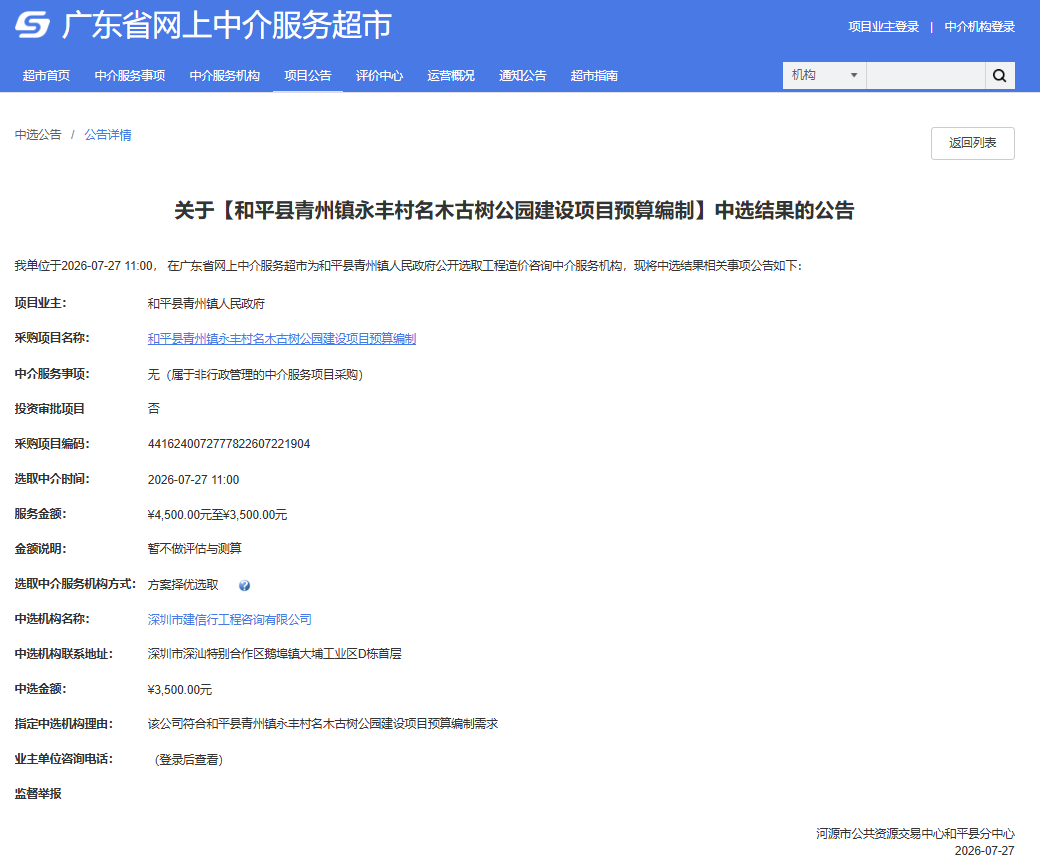This screenshot has height=856, width=1040.
Task: Click the footer date 2026-07-27
Action: (x=984, y=850)
